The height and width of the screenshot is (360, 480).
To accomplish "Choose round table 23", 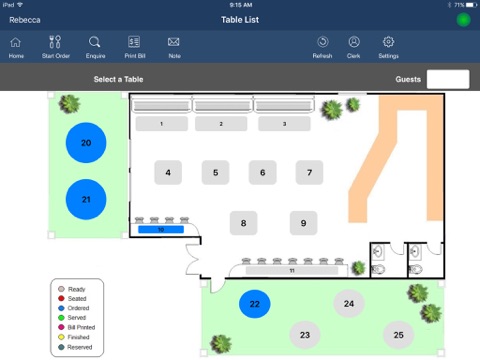I will coord(305,335).
